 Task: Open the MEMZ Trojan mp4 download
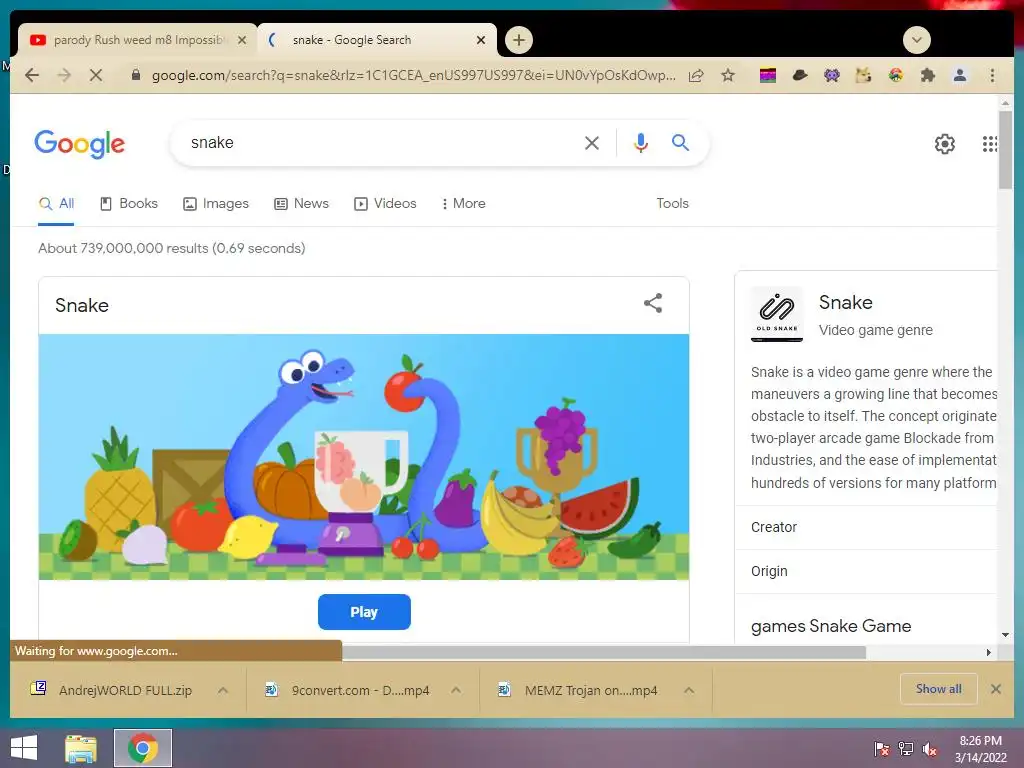[x=579, y=690]
